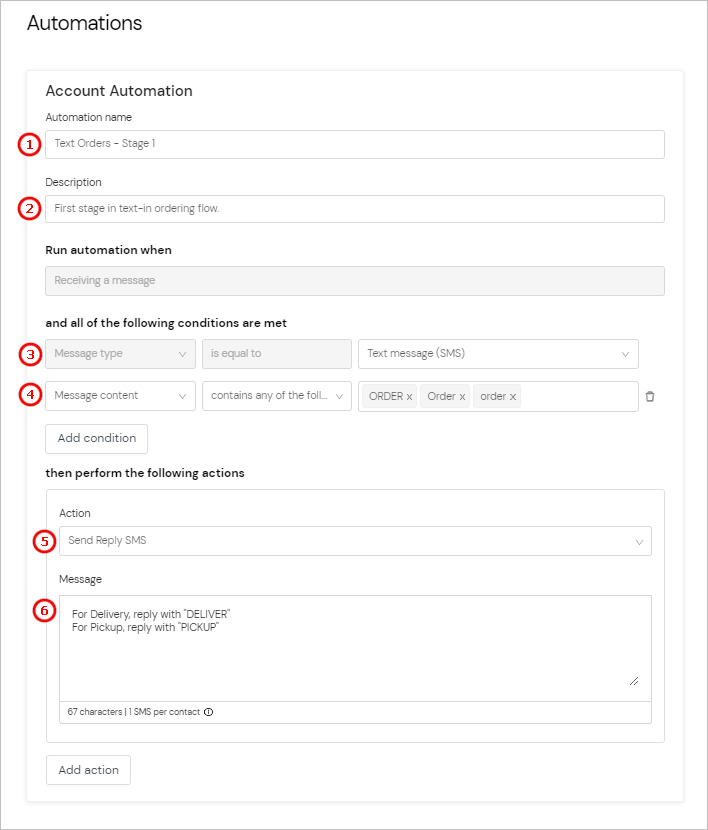Viewport: 708px width, 830px height.
Task: Open the Message content condition dropdown
Action: click(120, 396)
